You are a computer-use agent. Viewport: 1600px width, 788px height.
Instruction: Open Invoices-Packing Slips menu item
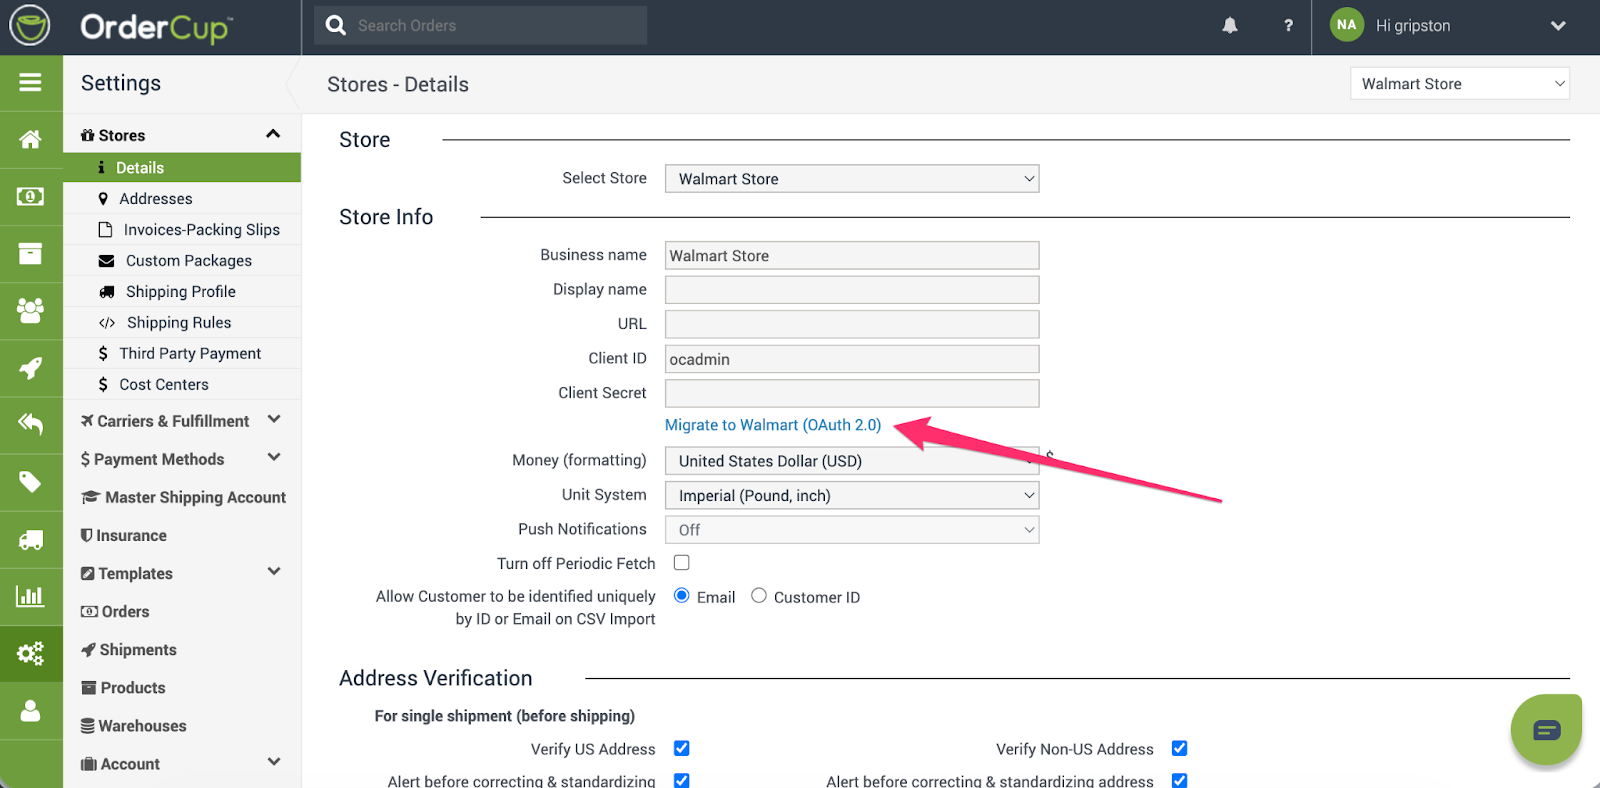[x=182, y=229]
